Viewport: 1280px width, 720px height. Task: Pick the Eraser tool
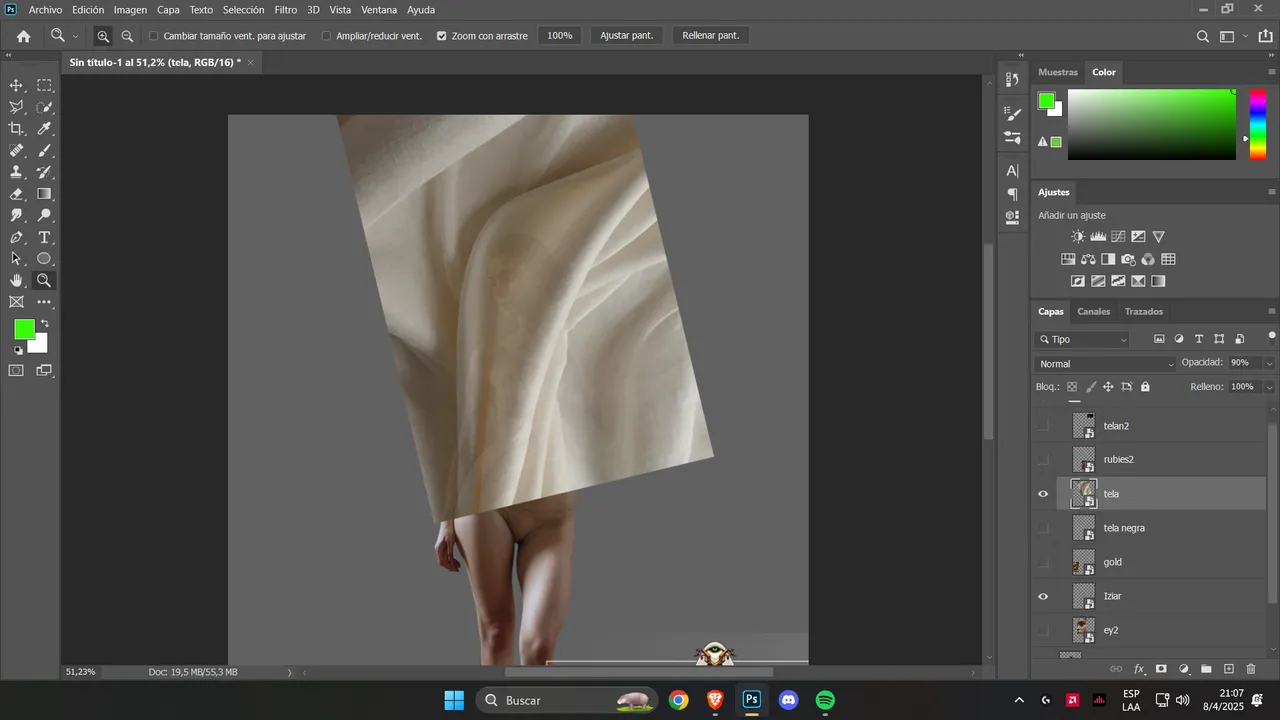[17, 194]
